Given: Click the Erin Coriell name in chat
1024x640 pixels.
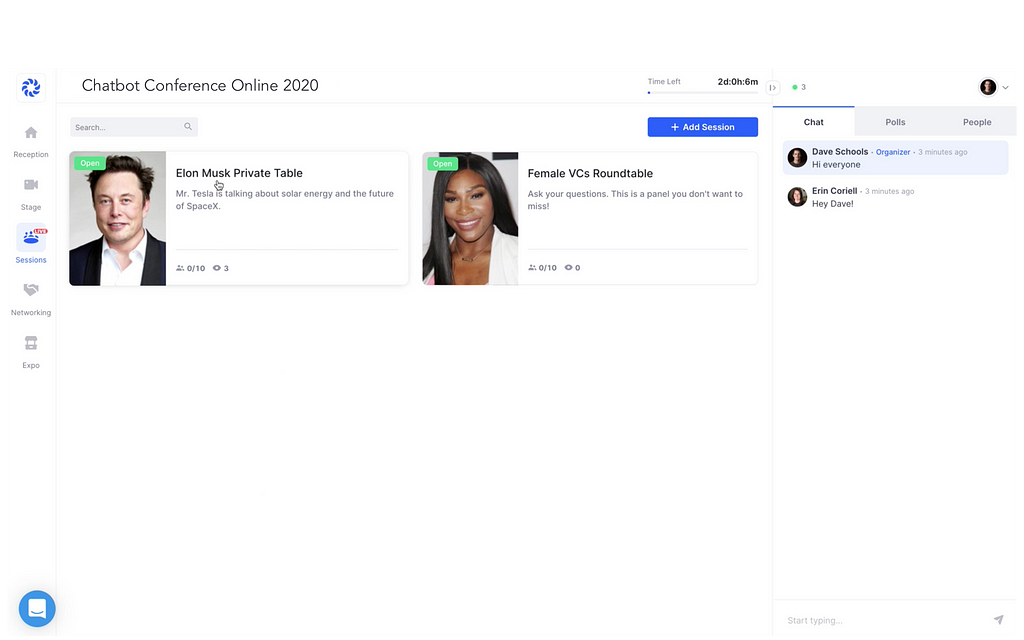Looking at the screenshot, I should [x=835, y=191].
